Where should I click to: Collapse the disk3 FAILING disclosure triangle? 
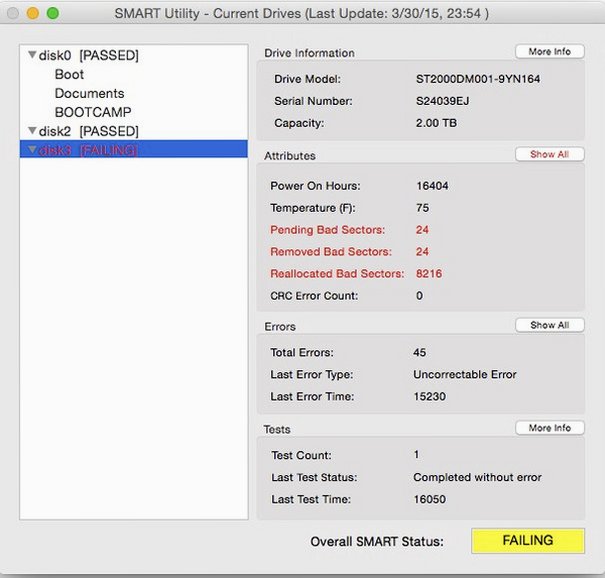pyautogui.click(x=32, y=149)
